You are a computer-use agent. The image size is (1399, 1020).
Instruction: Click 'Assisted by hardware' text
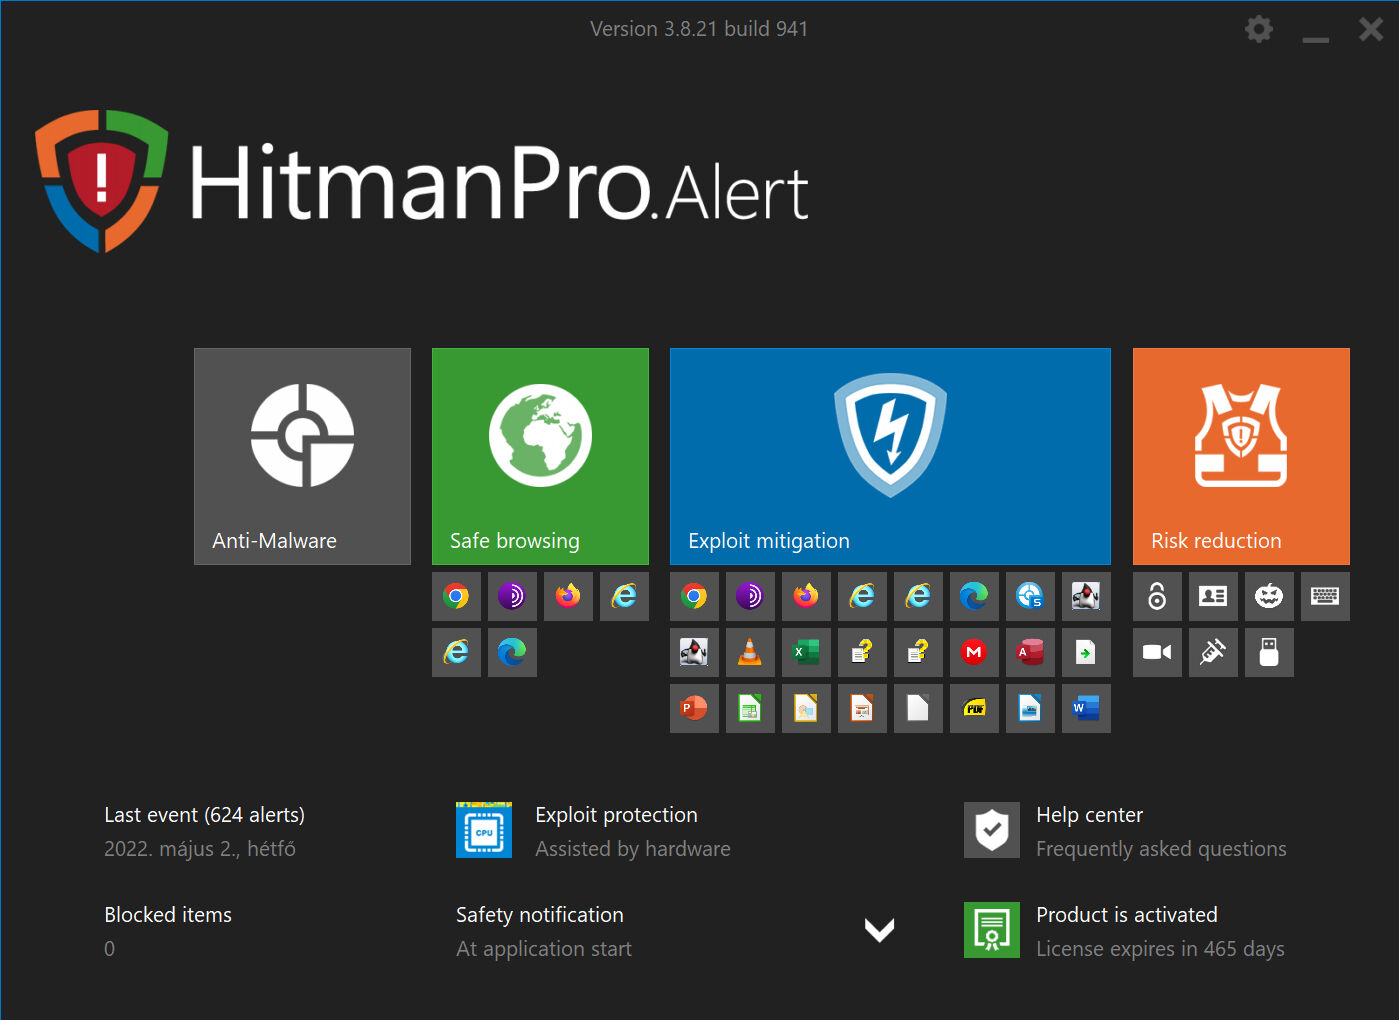[633, 849]
